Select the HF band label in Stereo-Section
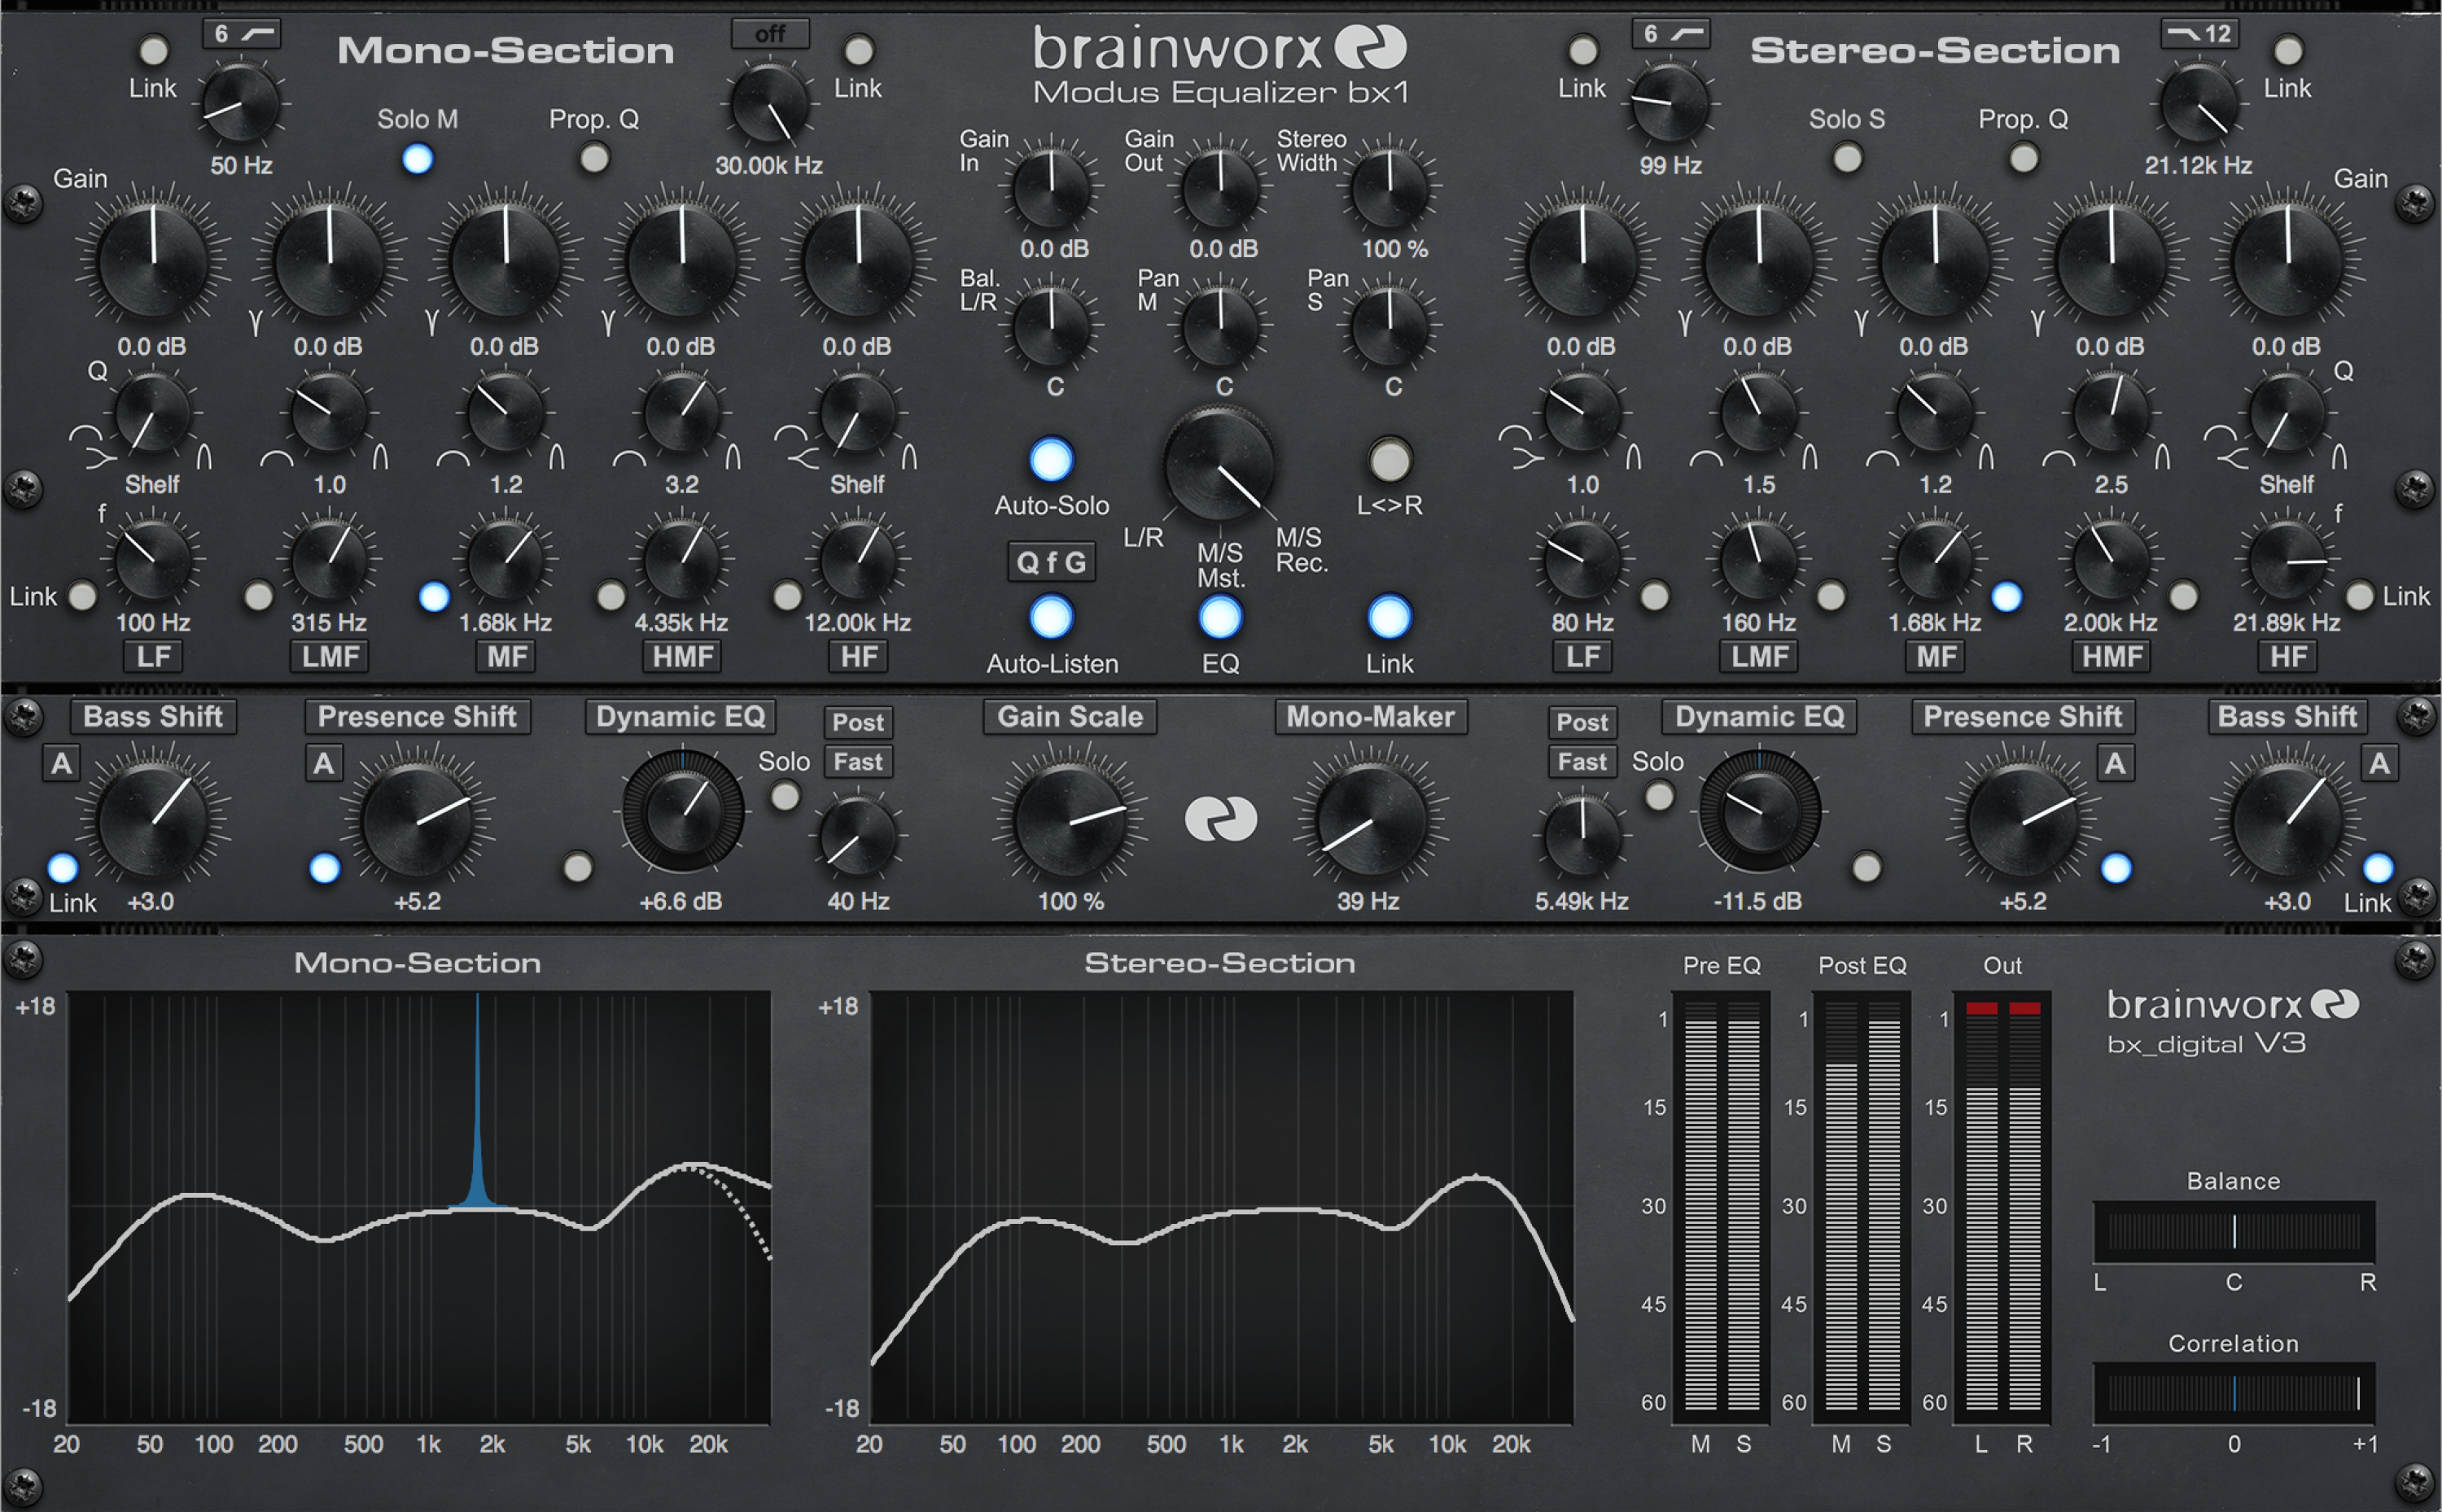Image resolution: width=2442 pixels, height=1512 pixels. pyautogui.click(x=2287, y=657)
